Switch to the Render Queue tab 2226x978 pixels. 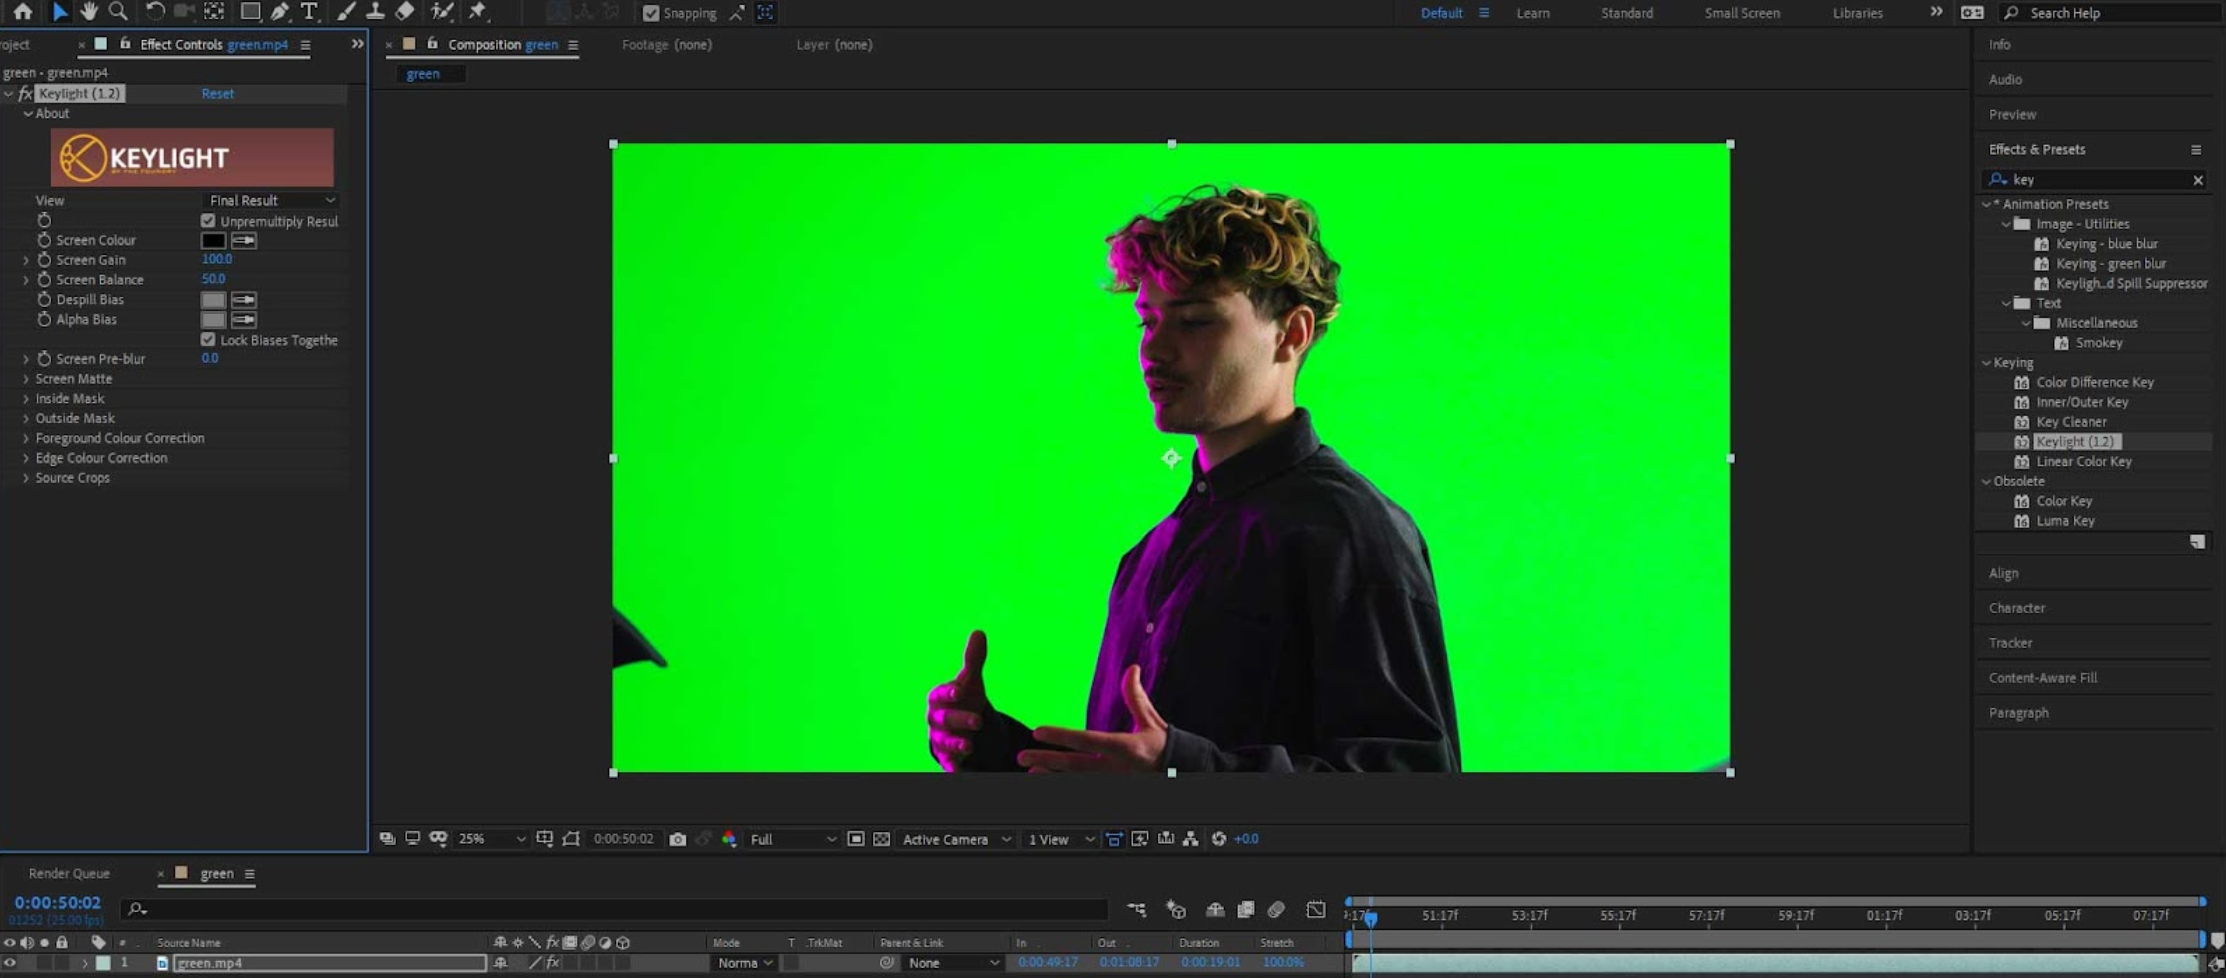(x=68, y=873)
